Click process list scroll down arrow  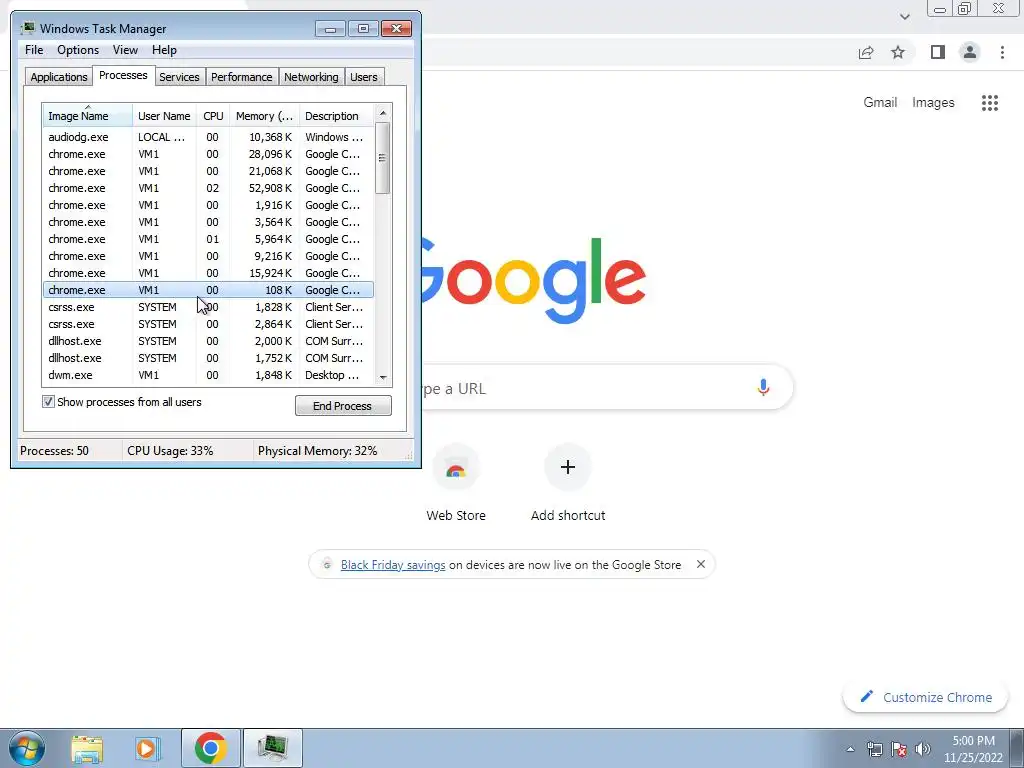click(x=383, y=377)
